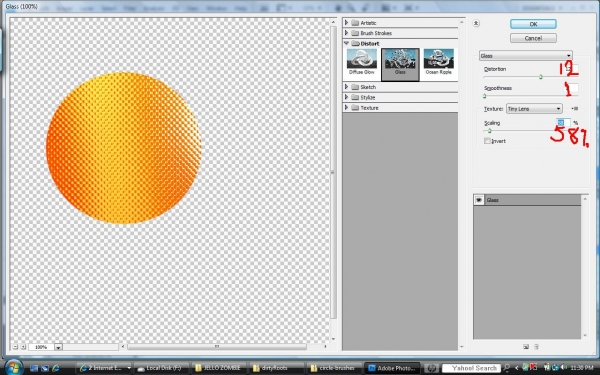Click the Yahoo! Search taskbar field

point(471,368)
